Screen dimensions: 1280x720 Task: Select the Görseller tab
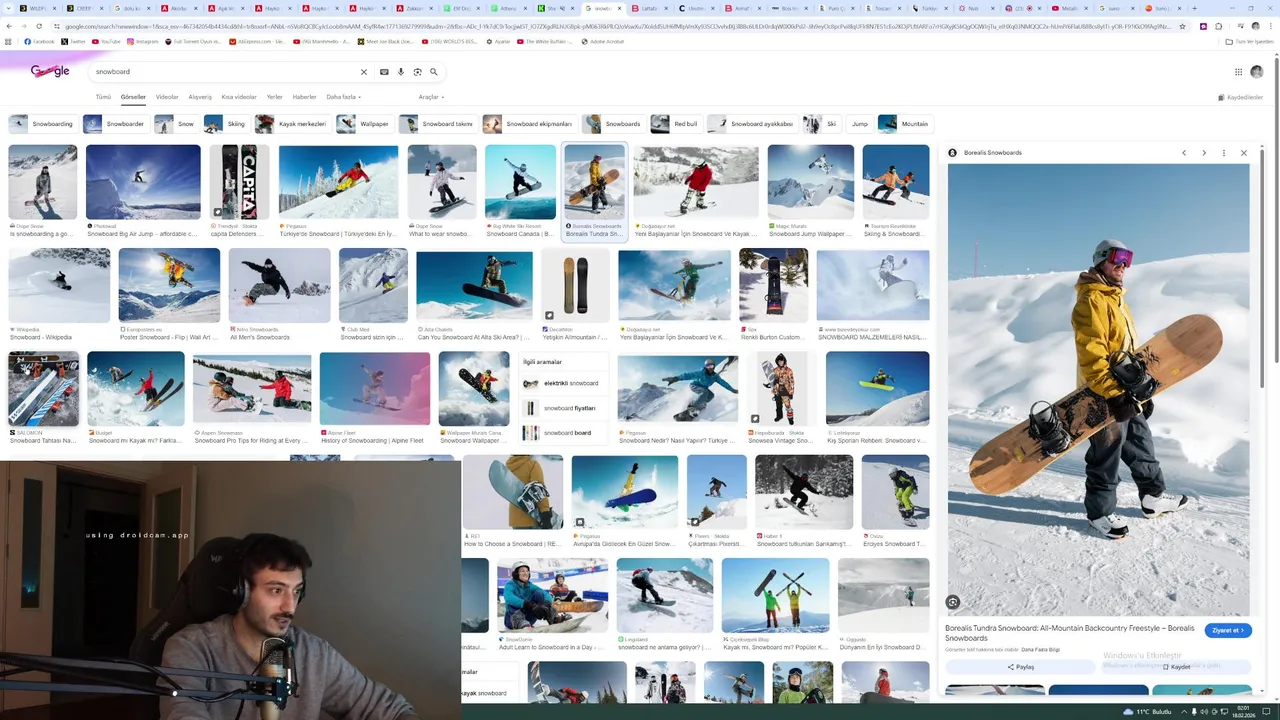pyautogui.click(x=133, y=97)
